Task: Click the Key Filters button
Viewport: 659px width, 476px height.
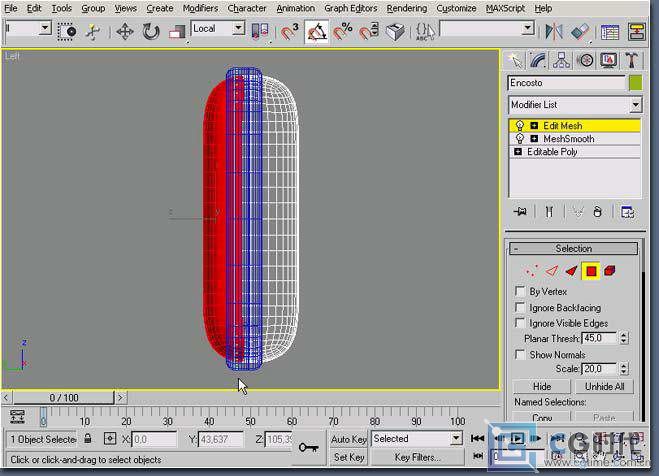Action: (x=417, y=457)
